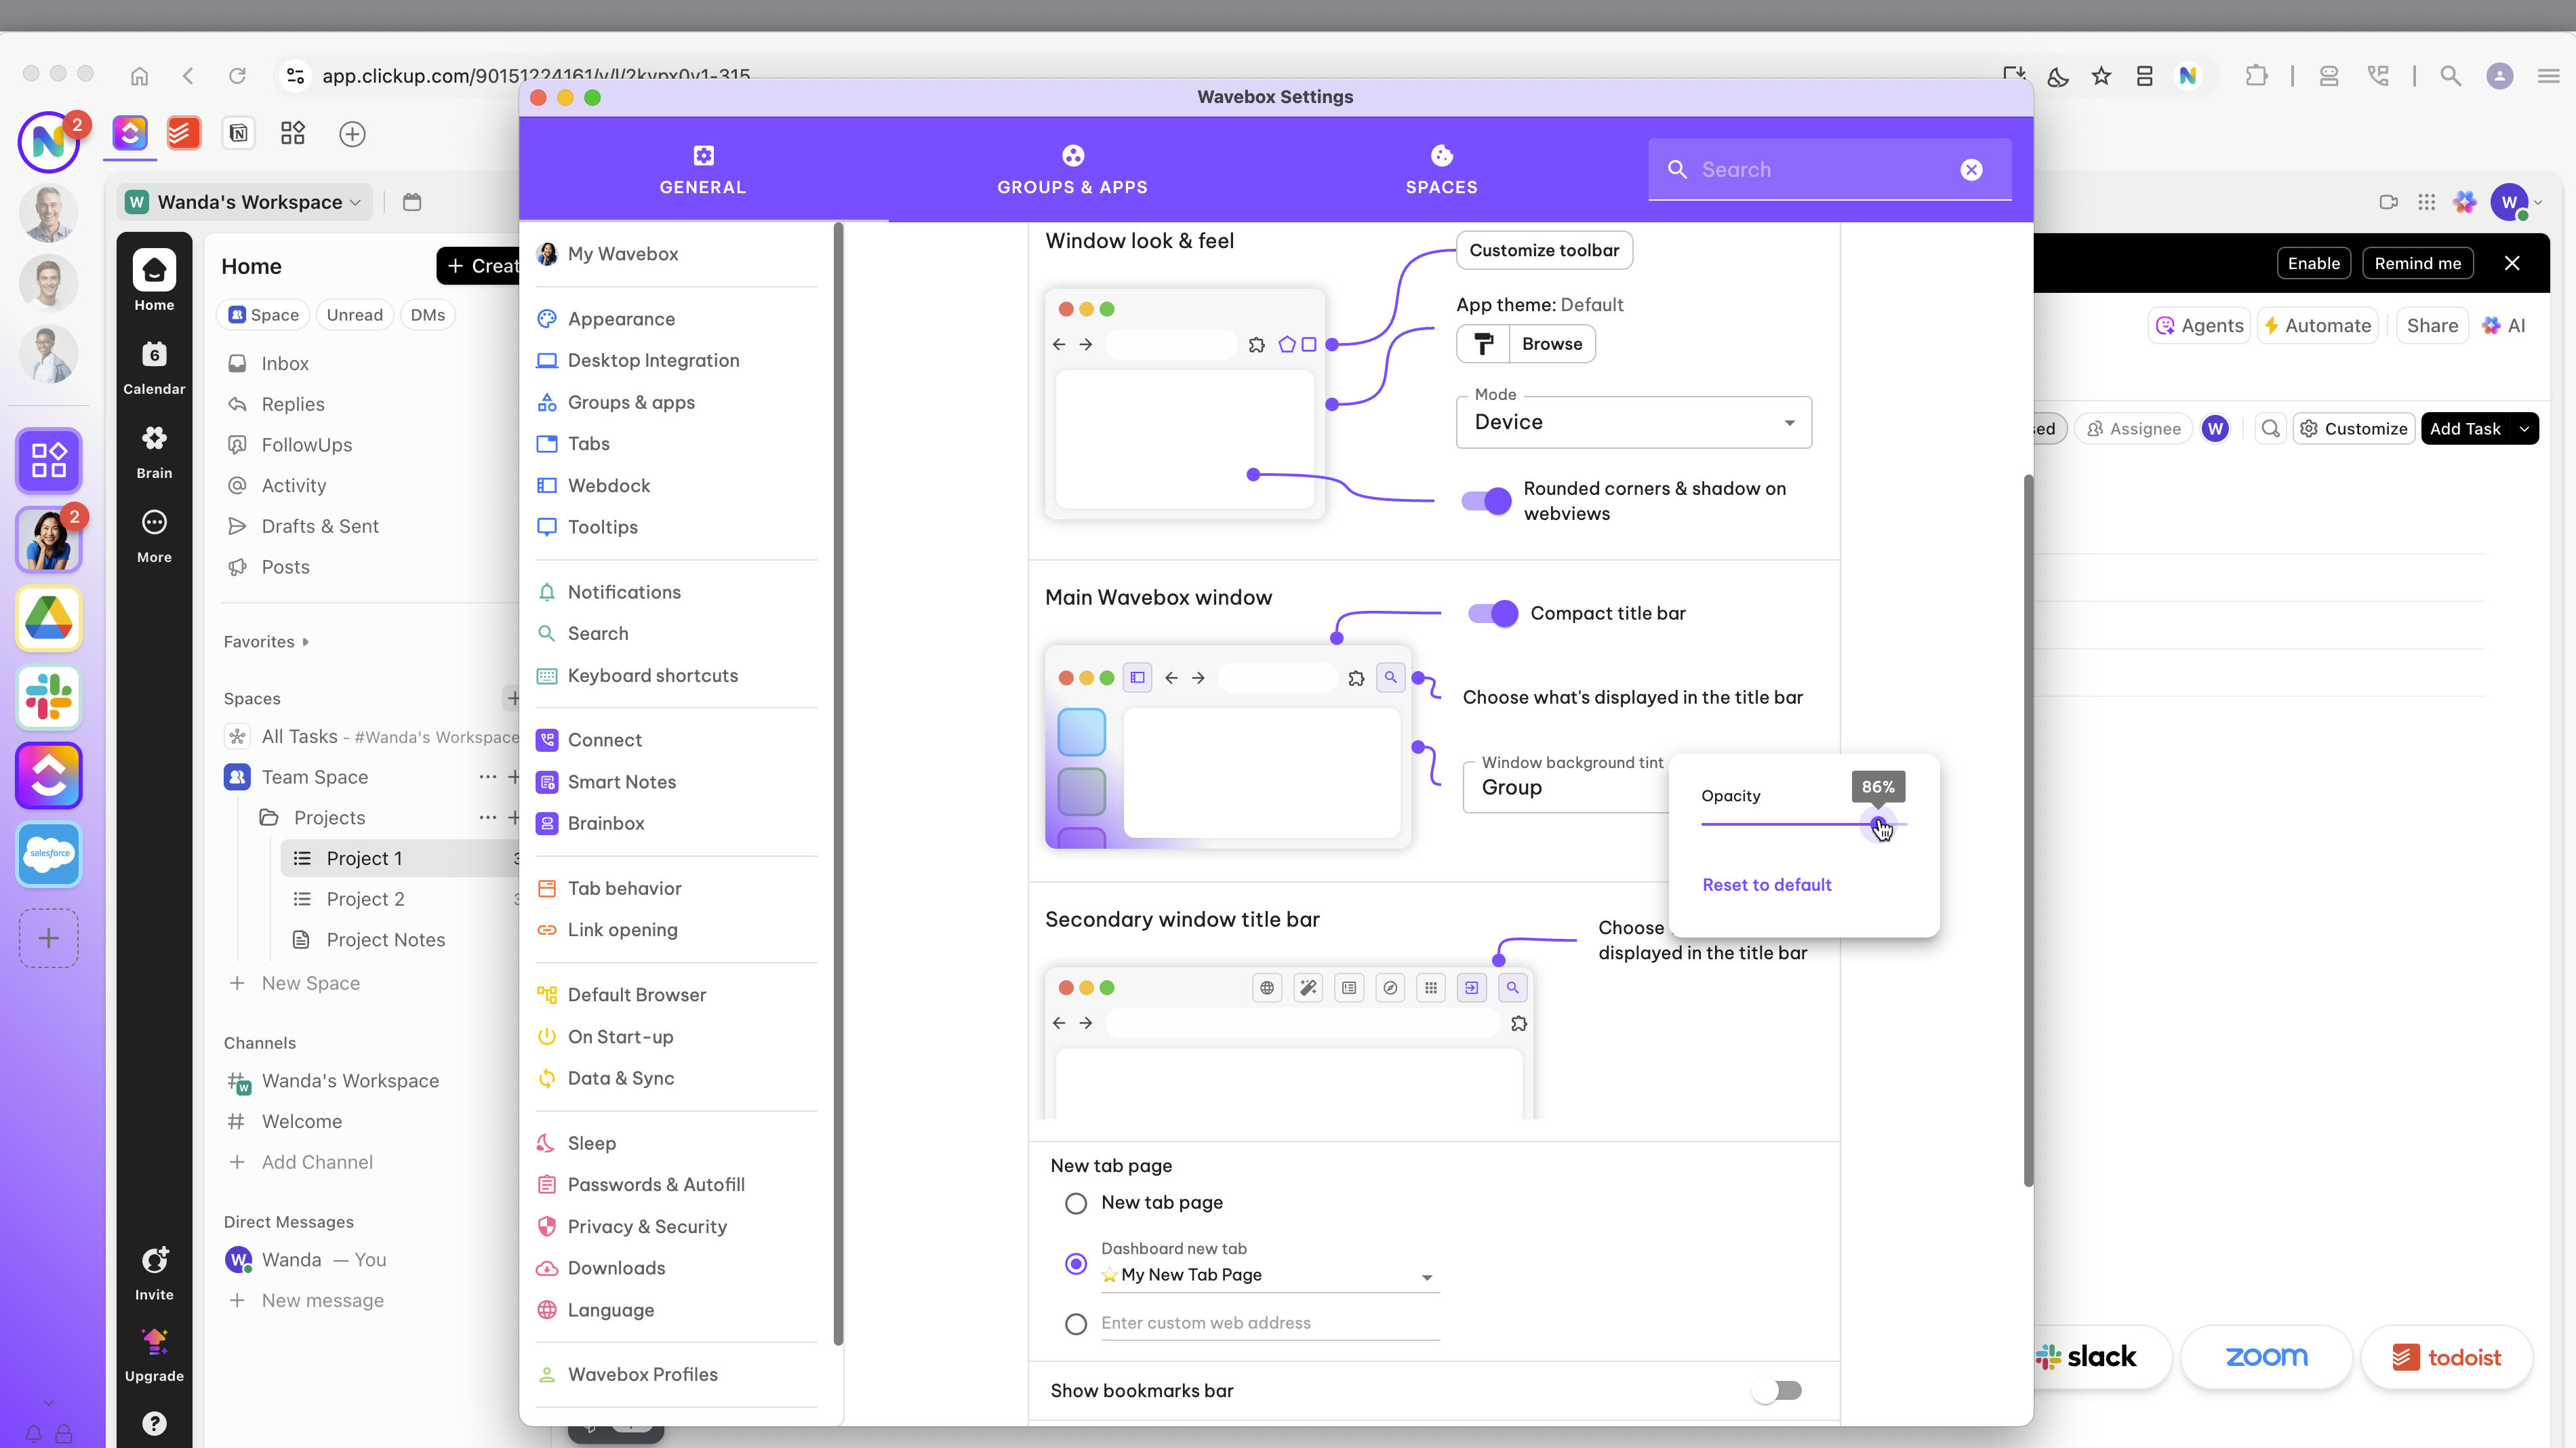
Task: Open ClickUp app icon in Wavebox tab strip
Action: coord(130,133)
